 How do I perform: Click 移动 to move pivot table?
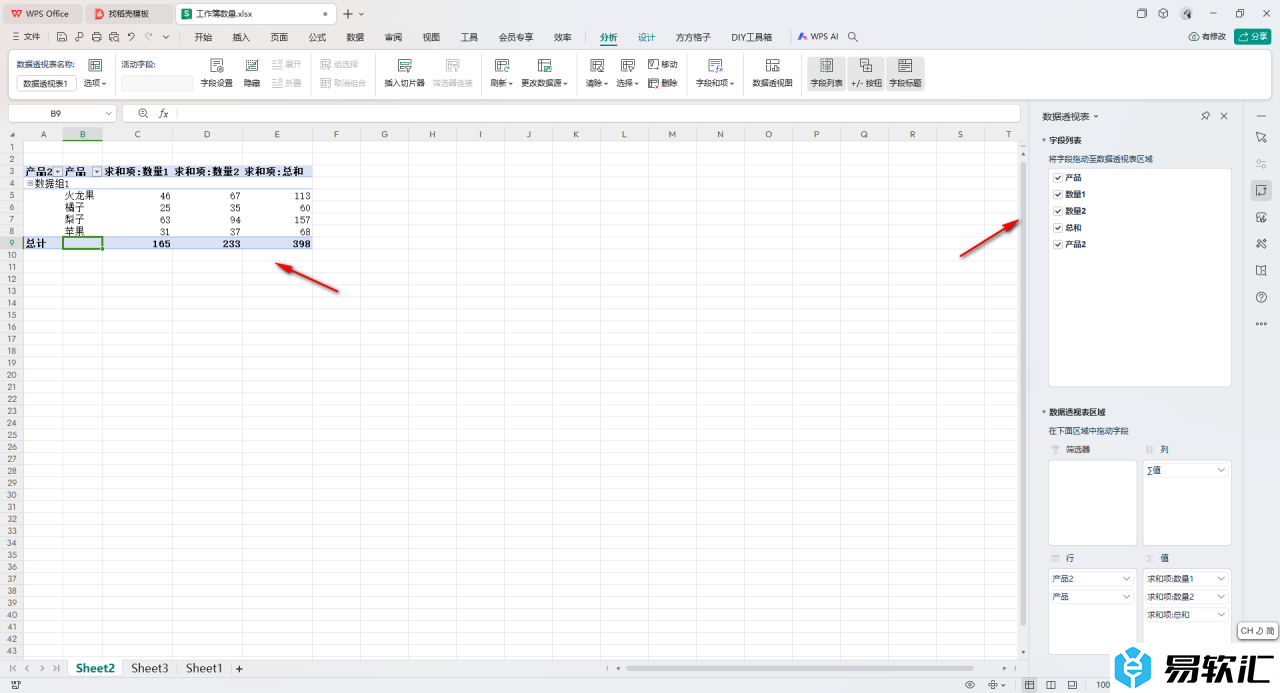[x=663, y=64]
